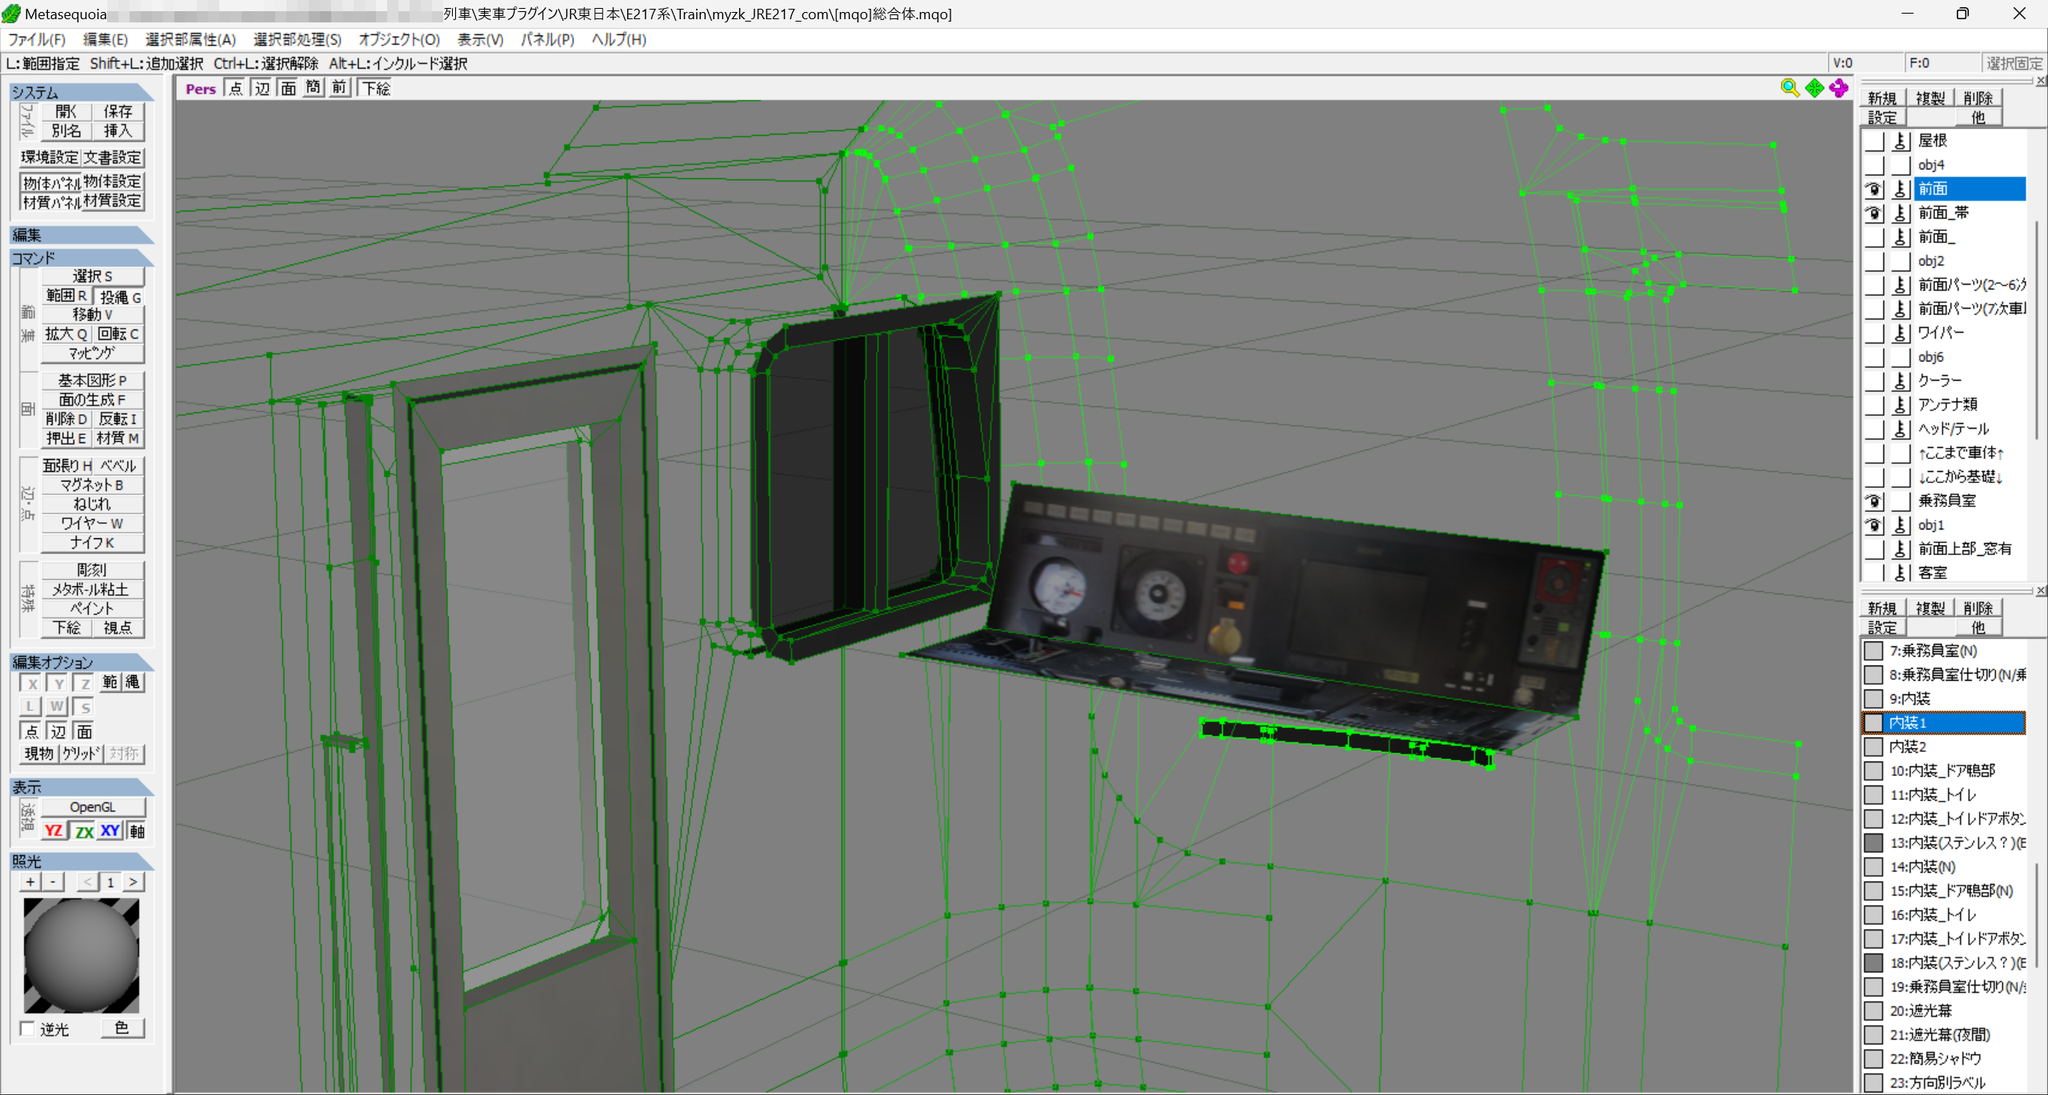Collapse the 編集オプション panel header
This screenshot has width=2048, height=1095.
[x=81, y=662]
